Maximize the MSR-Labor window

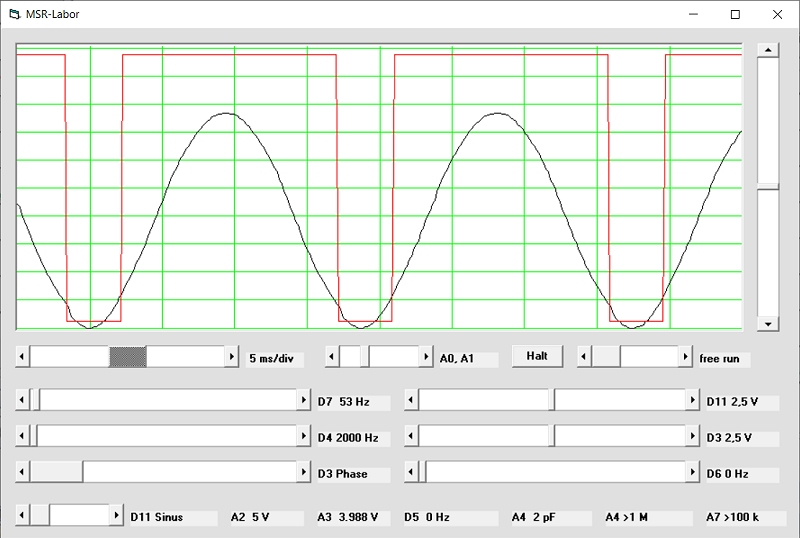[735, 14]
